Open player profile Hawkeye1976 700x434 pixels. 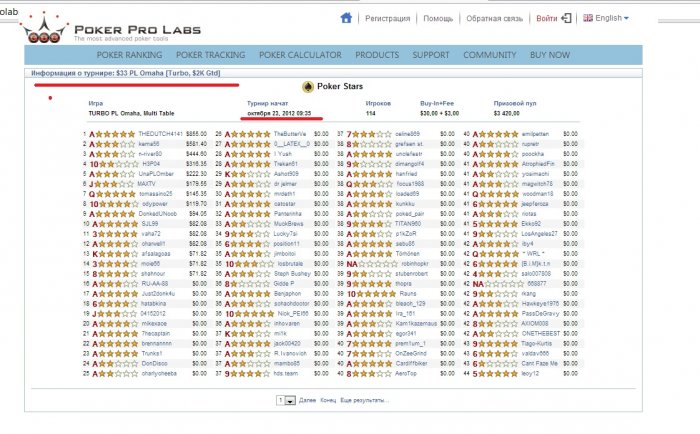(x=540, y=304)
